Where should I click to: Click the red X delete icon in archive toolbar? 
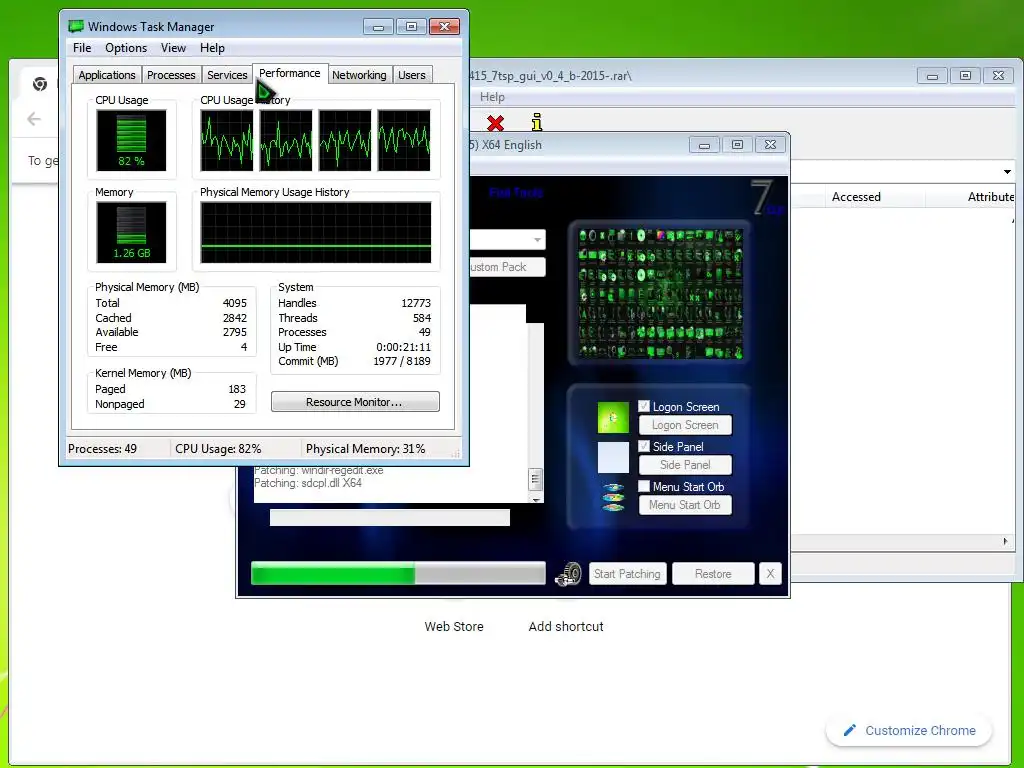click(x=496, y=123)
